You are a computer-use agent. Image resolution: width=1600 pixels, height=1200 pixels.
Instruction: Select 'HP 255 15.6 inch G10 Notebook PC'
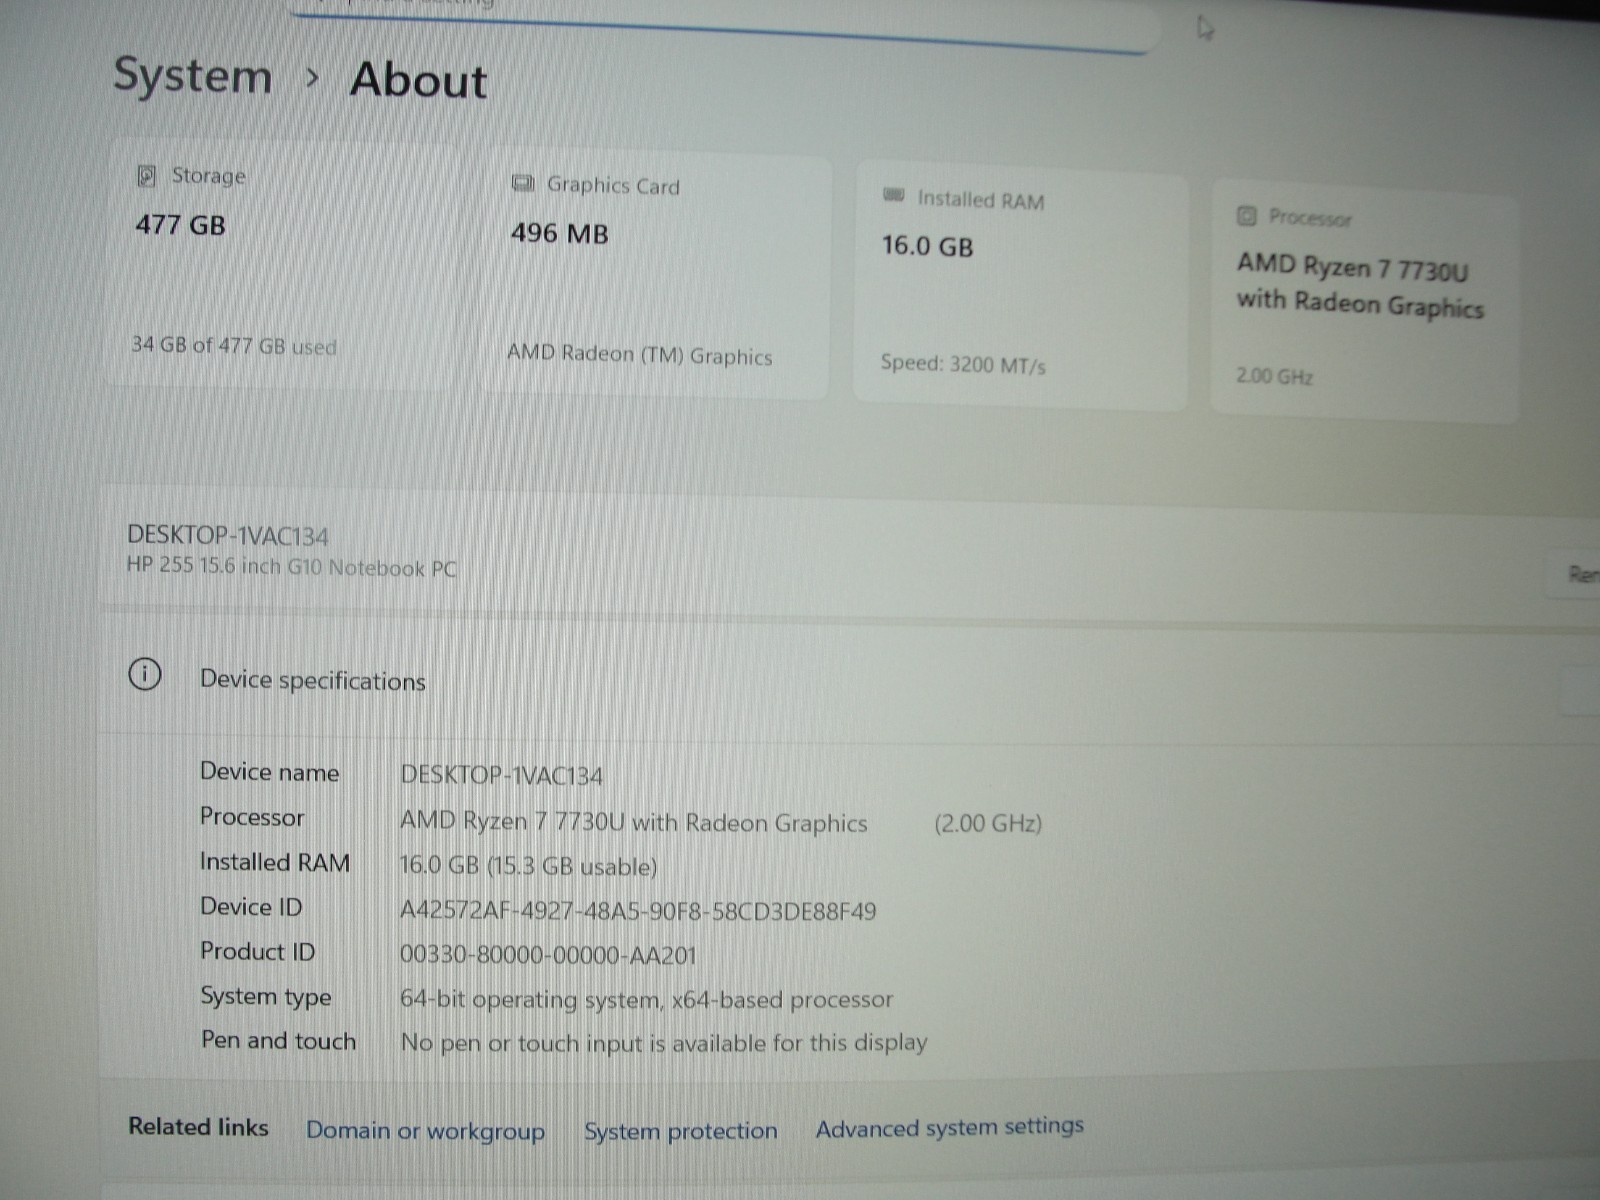pyautogui.click(x=291, y=567)
